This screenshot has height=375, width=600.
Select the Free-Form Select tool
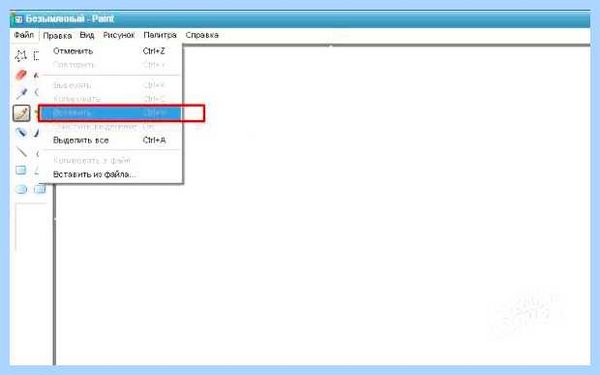click(21, 56)
